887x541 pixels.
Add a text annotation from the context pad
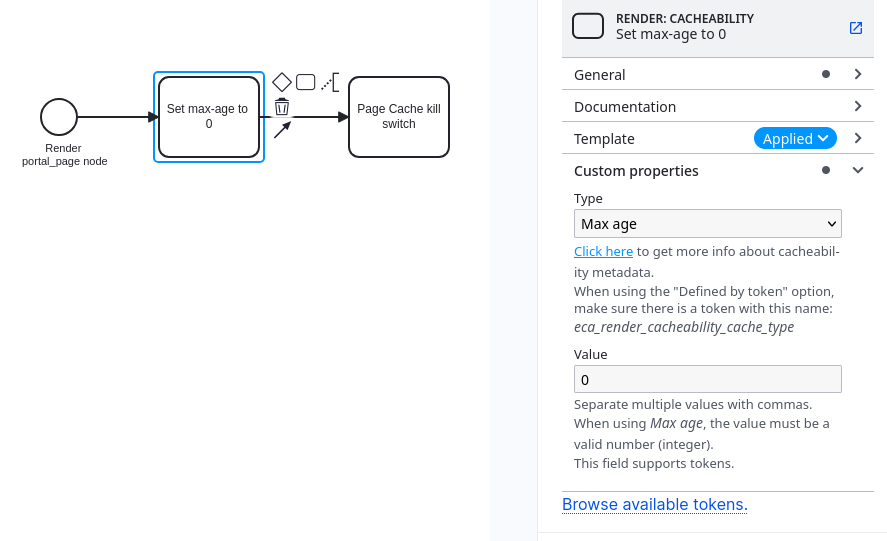click(330, 82)
